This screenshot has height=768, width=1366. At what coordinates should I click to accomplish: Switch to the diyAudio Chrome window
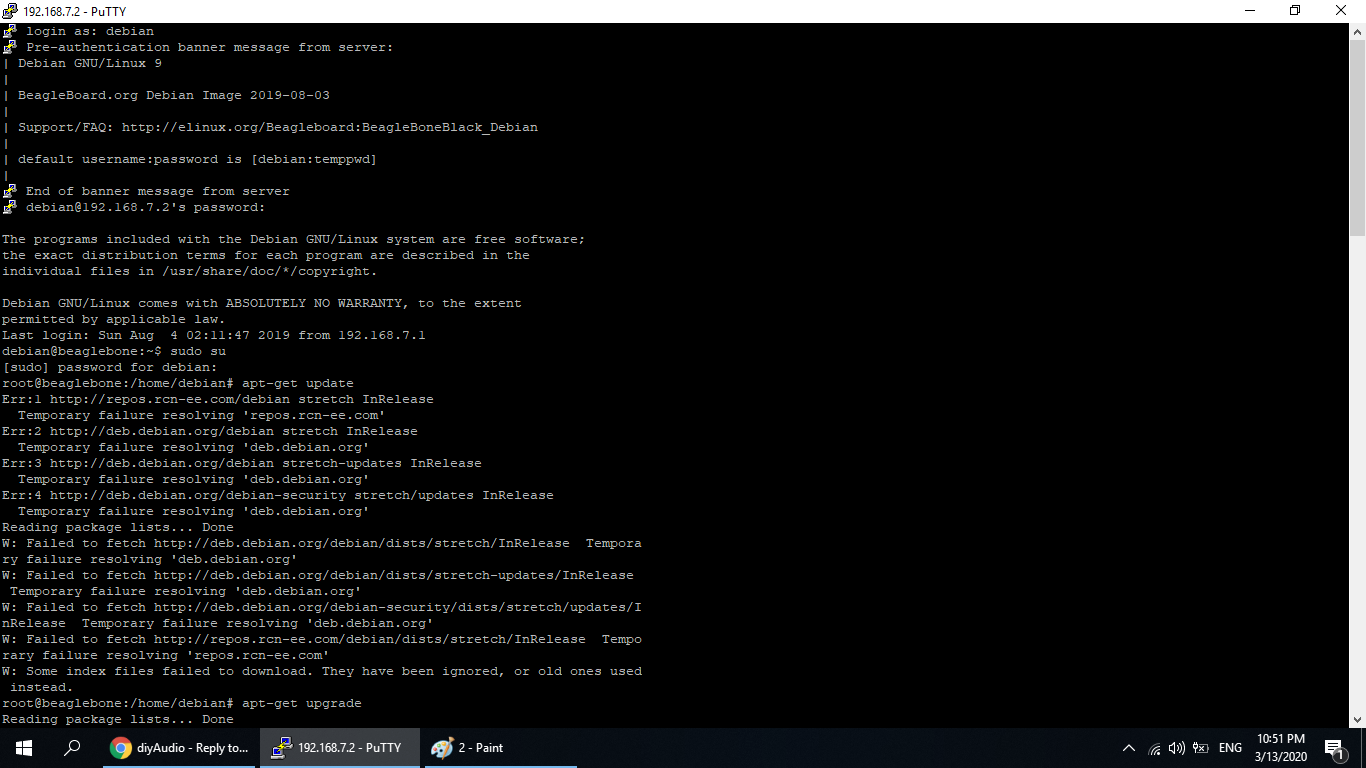(179, 748)
